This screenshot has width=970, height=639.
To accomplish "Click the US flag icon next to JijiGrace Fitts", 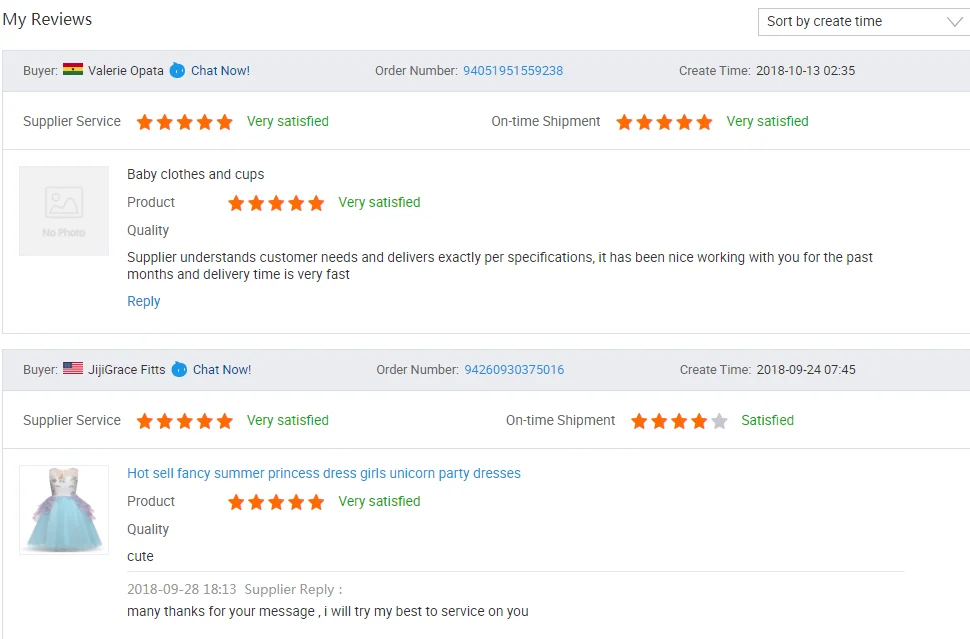I will (73, 368).
